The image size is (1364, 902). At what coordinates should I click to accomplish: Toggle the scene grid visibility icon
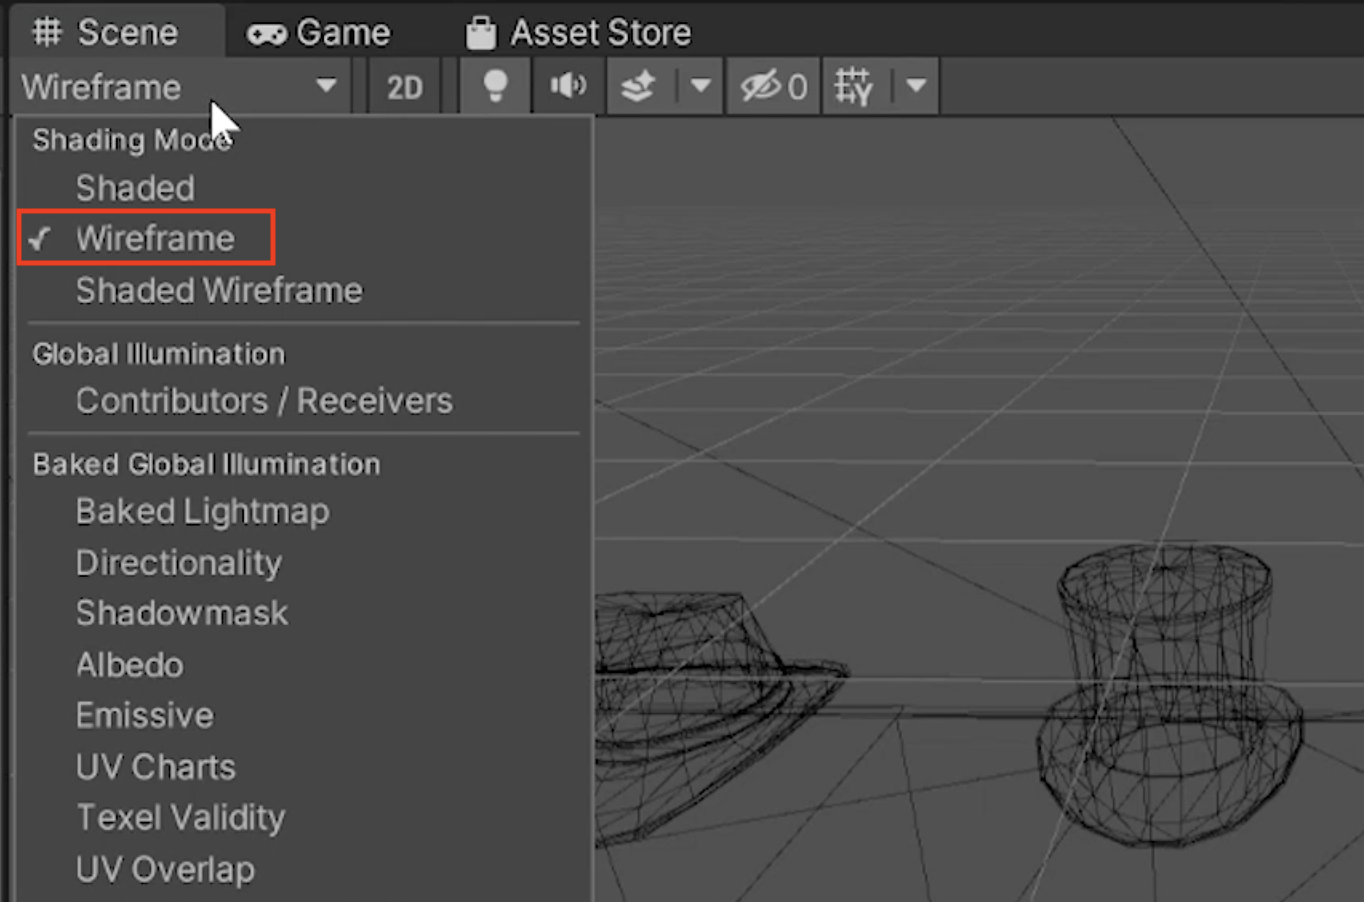coord(854,87)
